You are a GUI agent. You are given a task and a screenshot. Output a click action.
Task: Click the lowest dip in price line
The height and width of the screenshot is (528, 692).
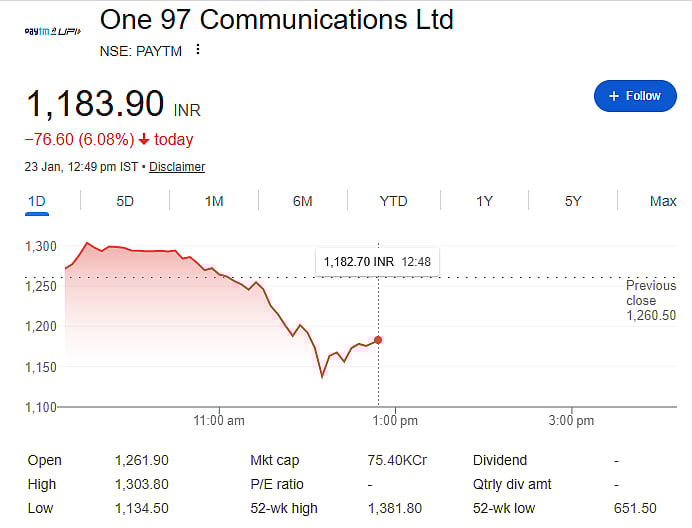click(322, 377)
